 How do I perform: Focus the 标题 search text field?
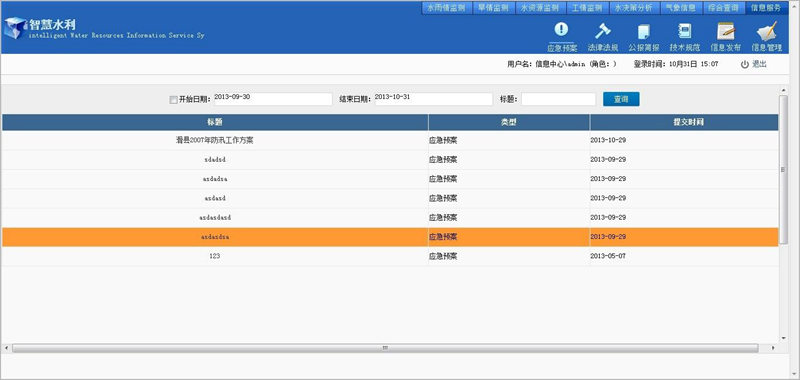tap(558, 99)
